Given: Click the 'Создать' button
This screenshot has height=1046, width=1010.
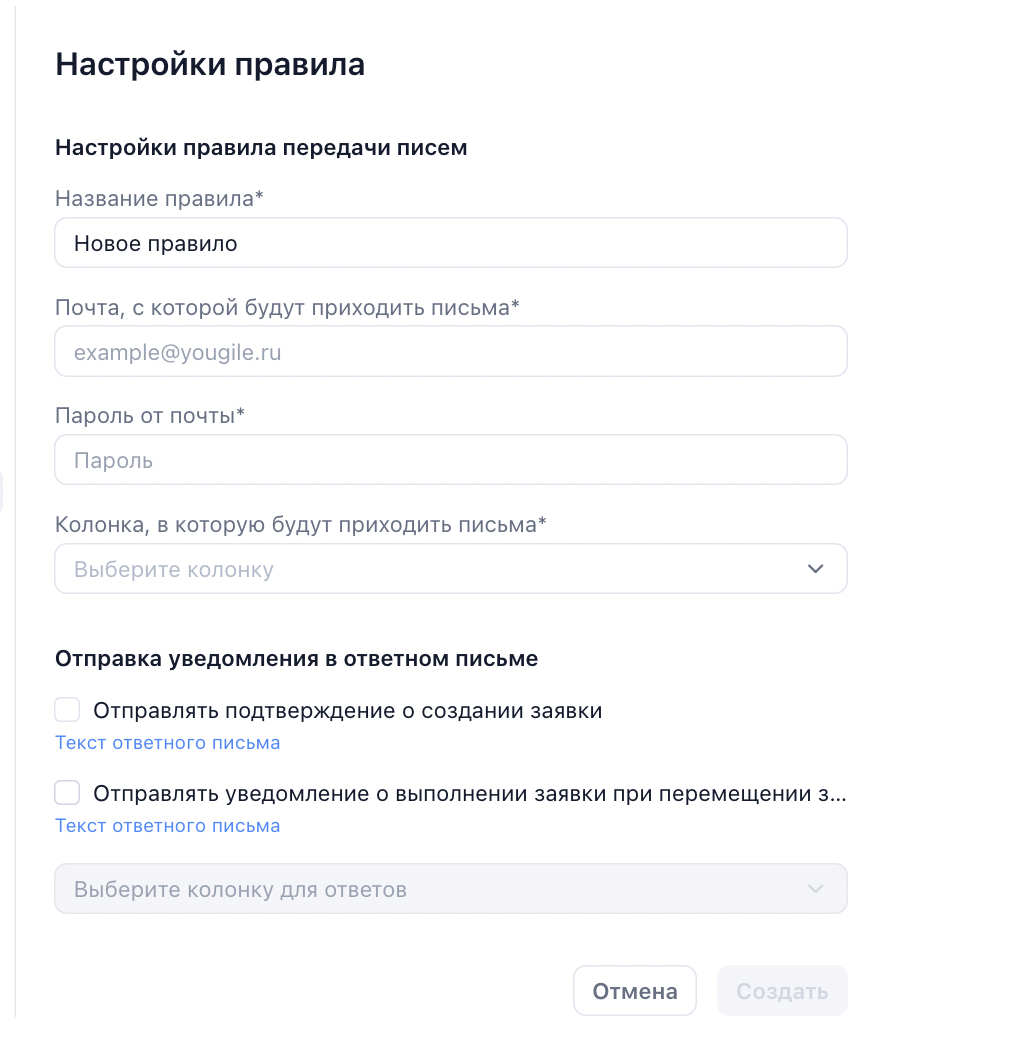Looking at the screenshot, I should pyautogui.click(x=782, y=991).
